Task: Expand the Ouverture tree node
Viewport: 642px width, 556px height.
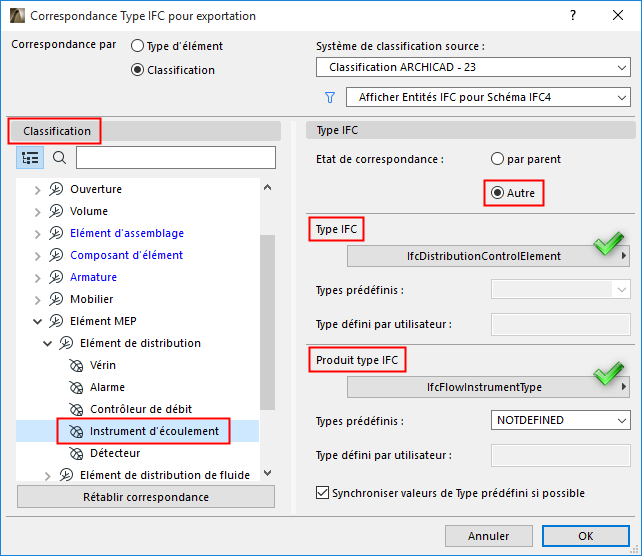Action: (38, 189)
